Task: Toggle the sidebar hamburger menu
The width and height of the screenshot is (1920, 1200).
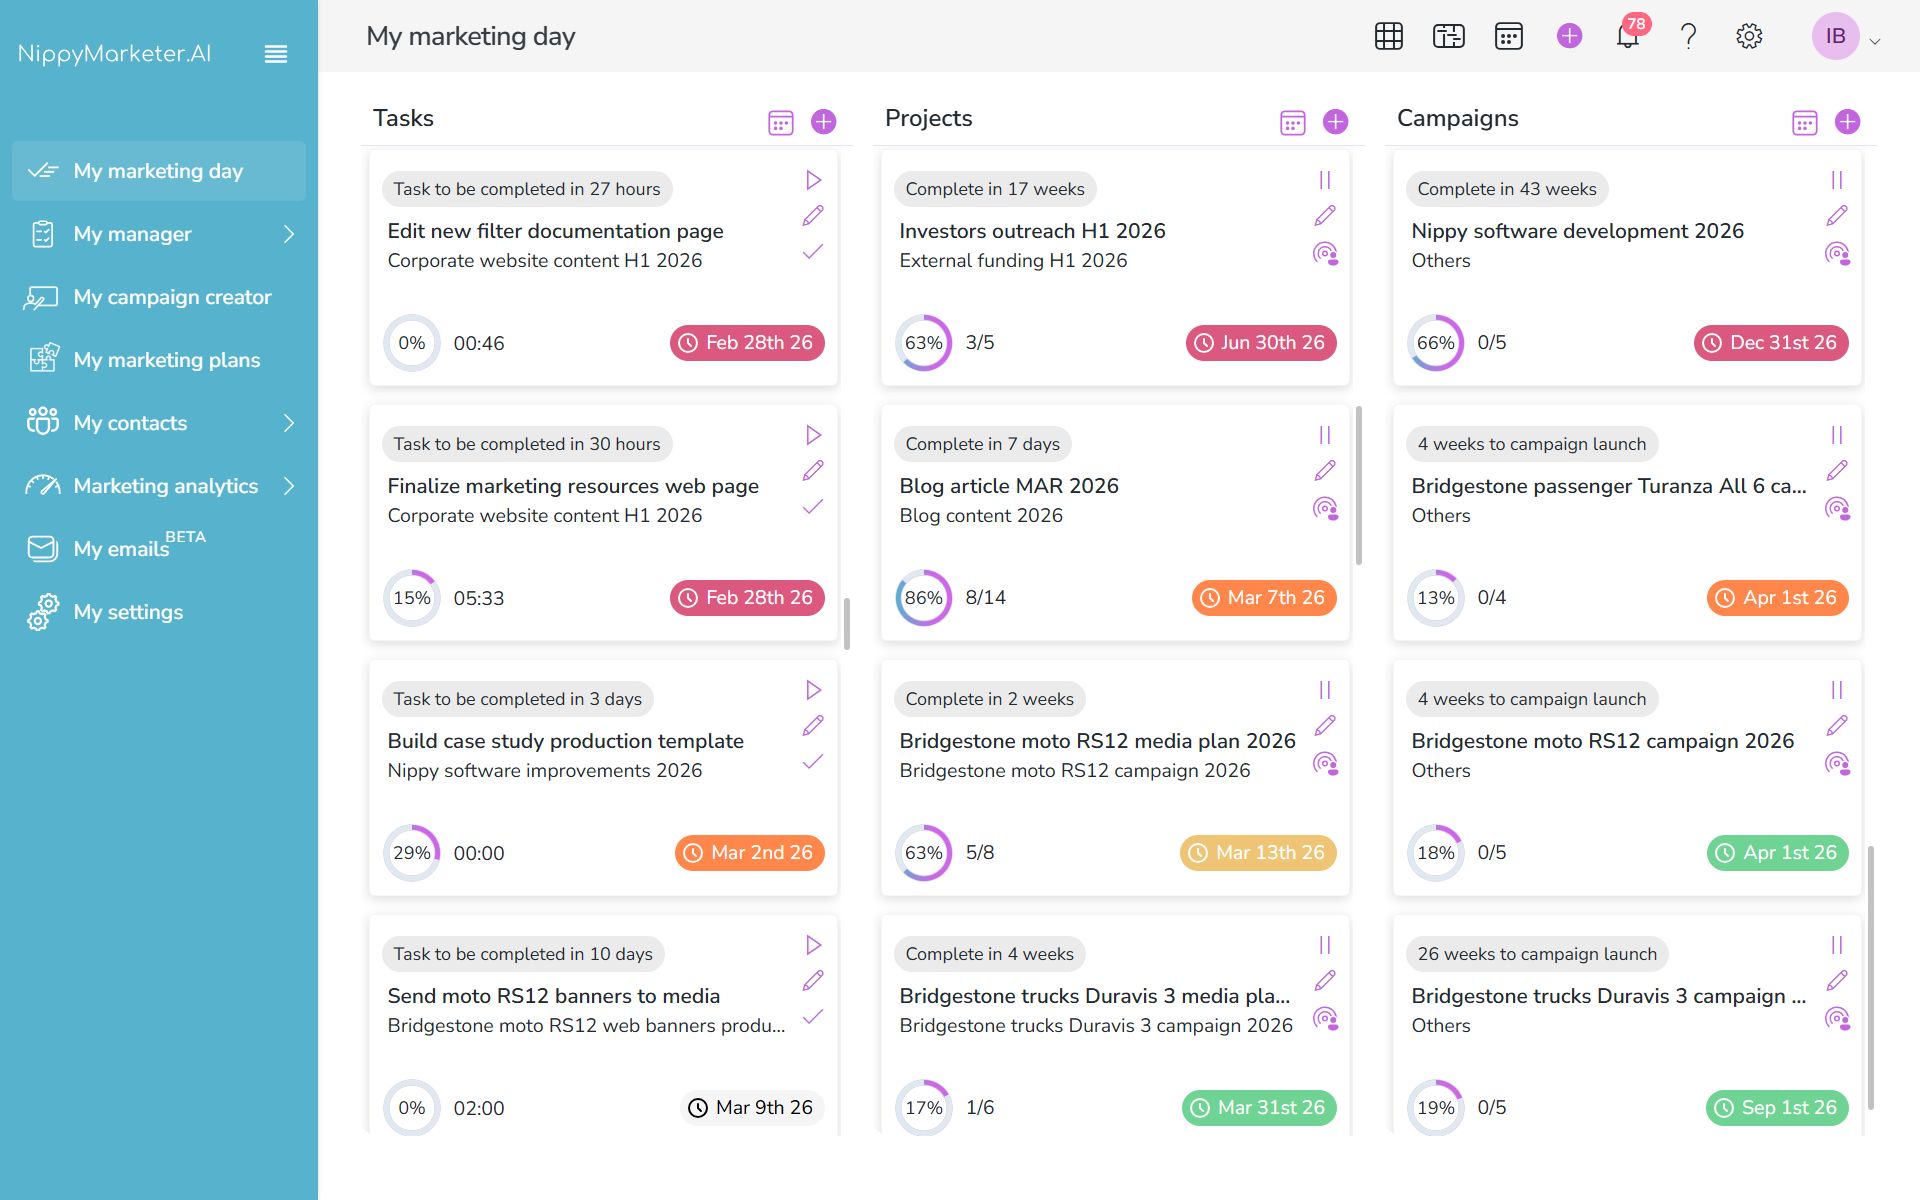Action: tap(276, 54)
